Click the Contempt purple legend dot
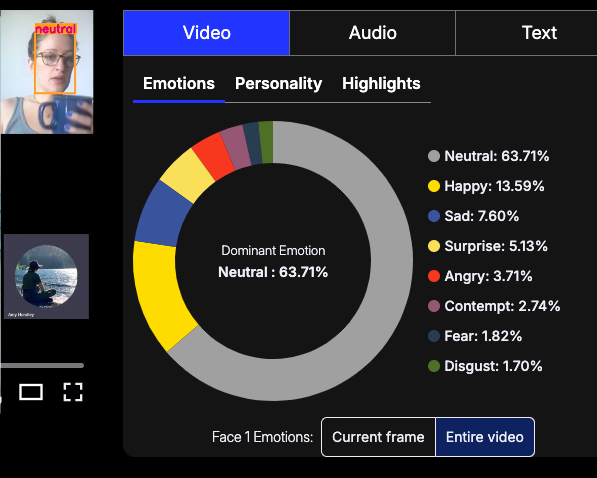This screenshot has height=478, width=597. point(434,306)
